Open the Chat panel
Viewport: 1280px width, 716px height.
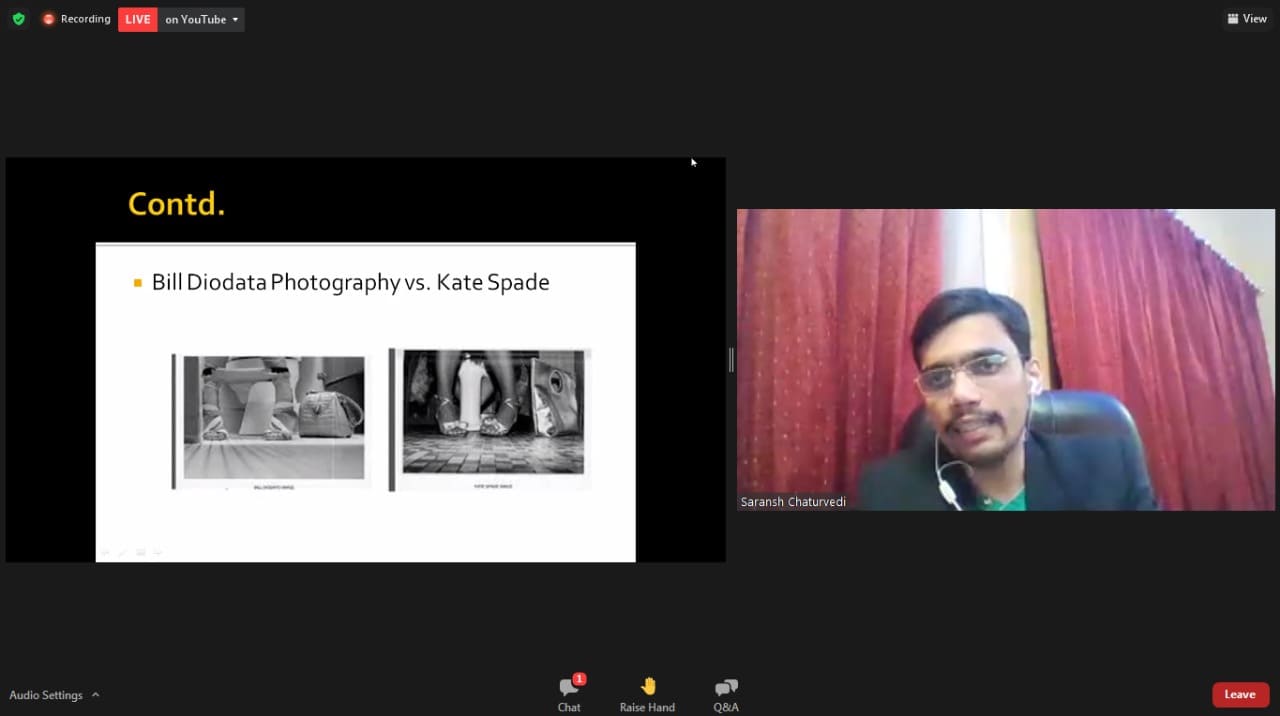[x=569, y=694]
